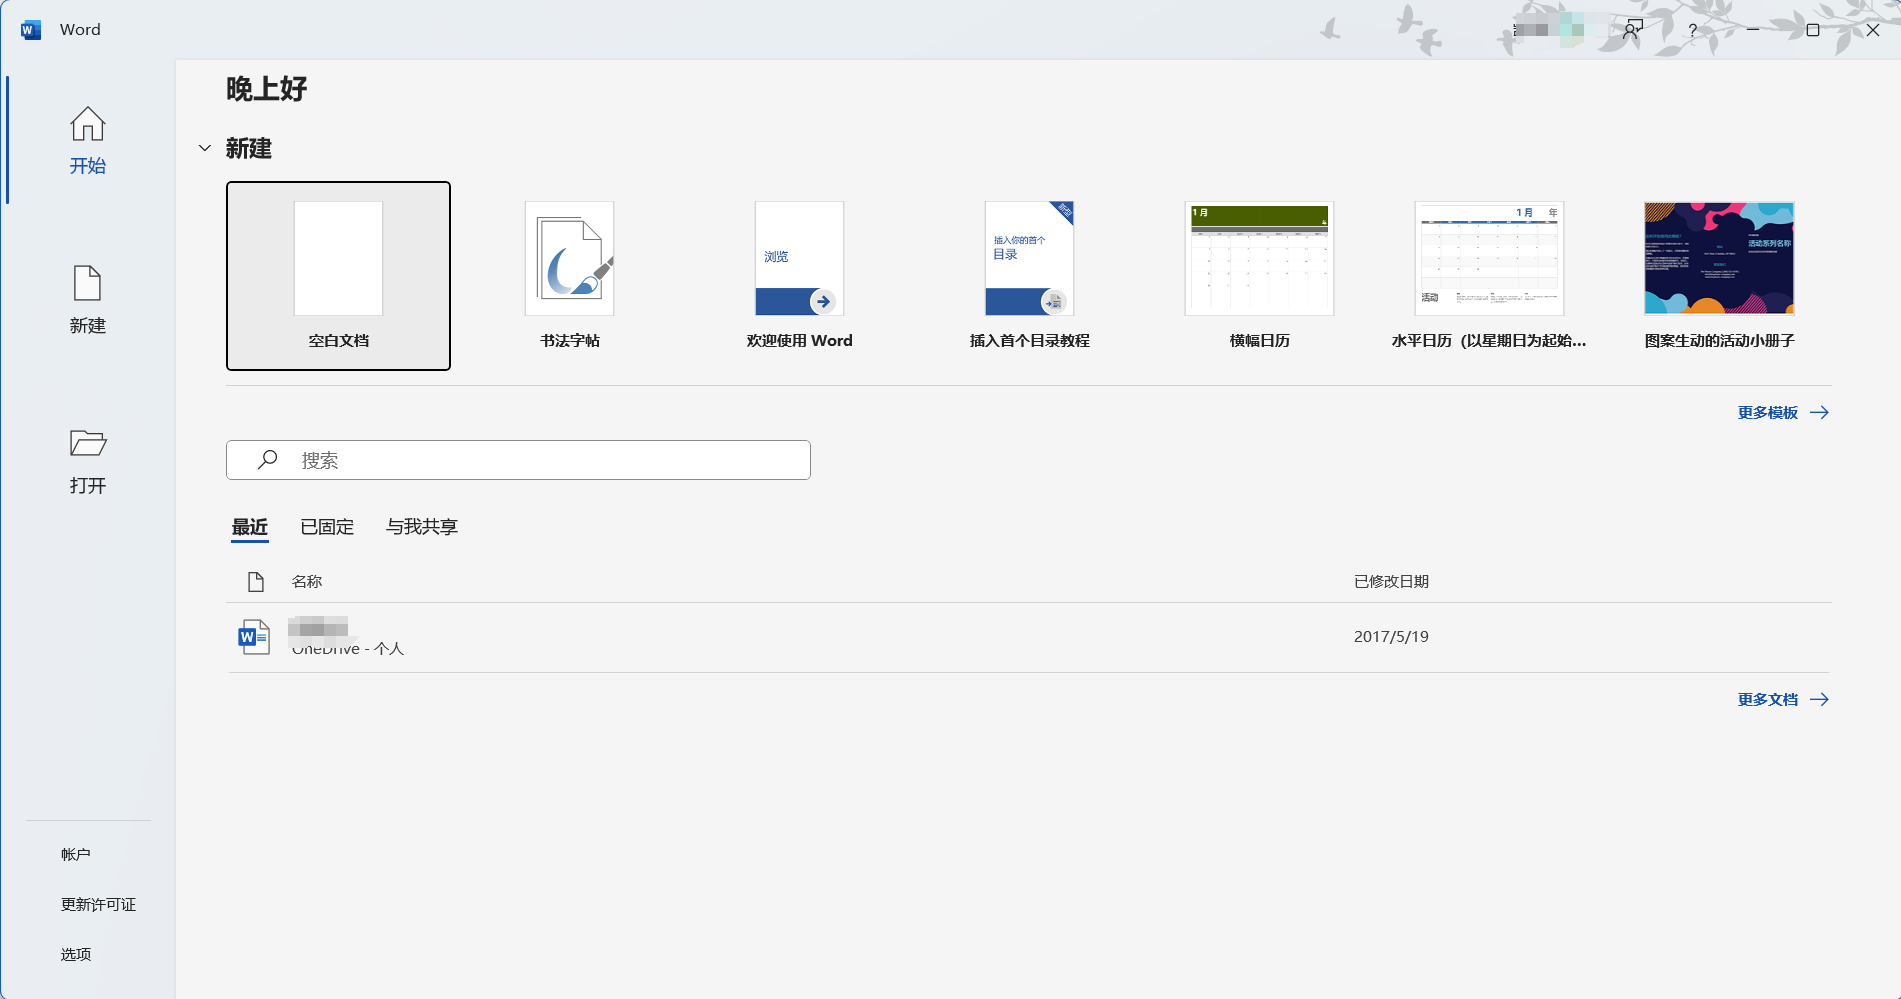Click the help question mark icon
Screen dimensions: 1901x999
click(1692, 30)
